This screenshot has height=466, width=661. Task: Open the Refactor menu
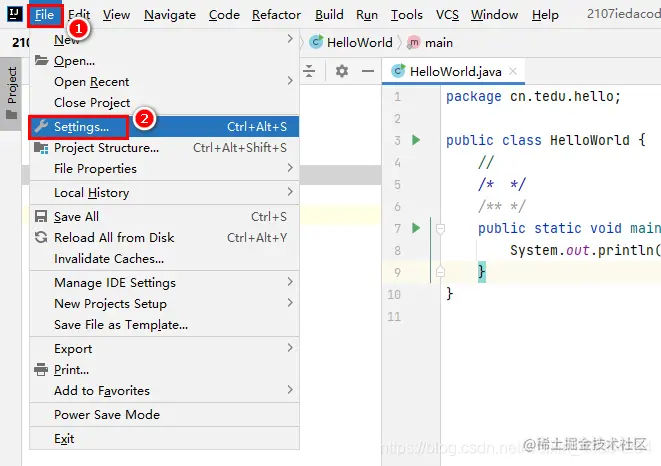tap(277, 15)
